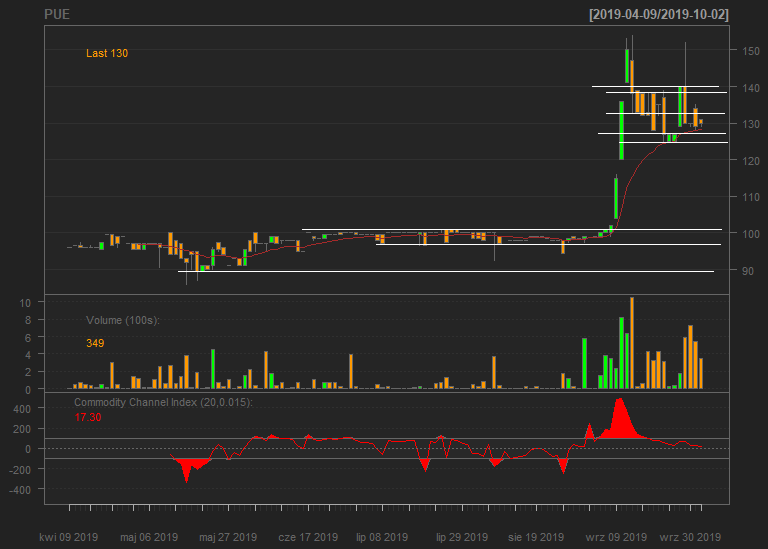Click the 150 price axis label

tap(751, 51)
